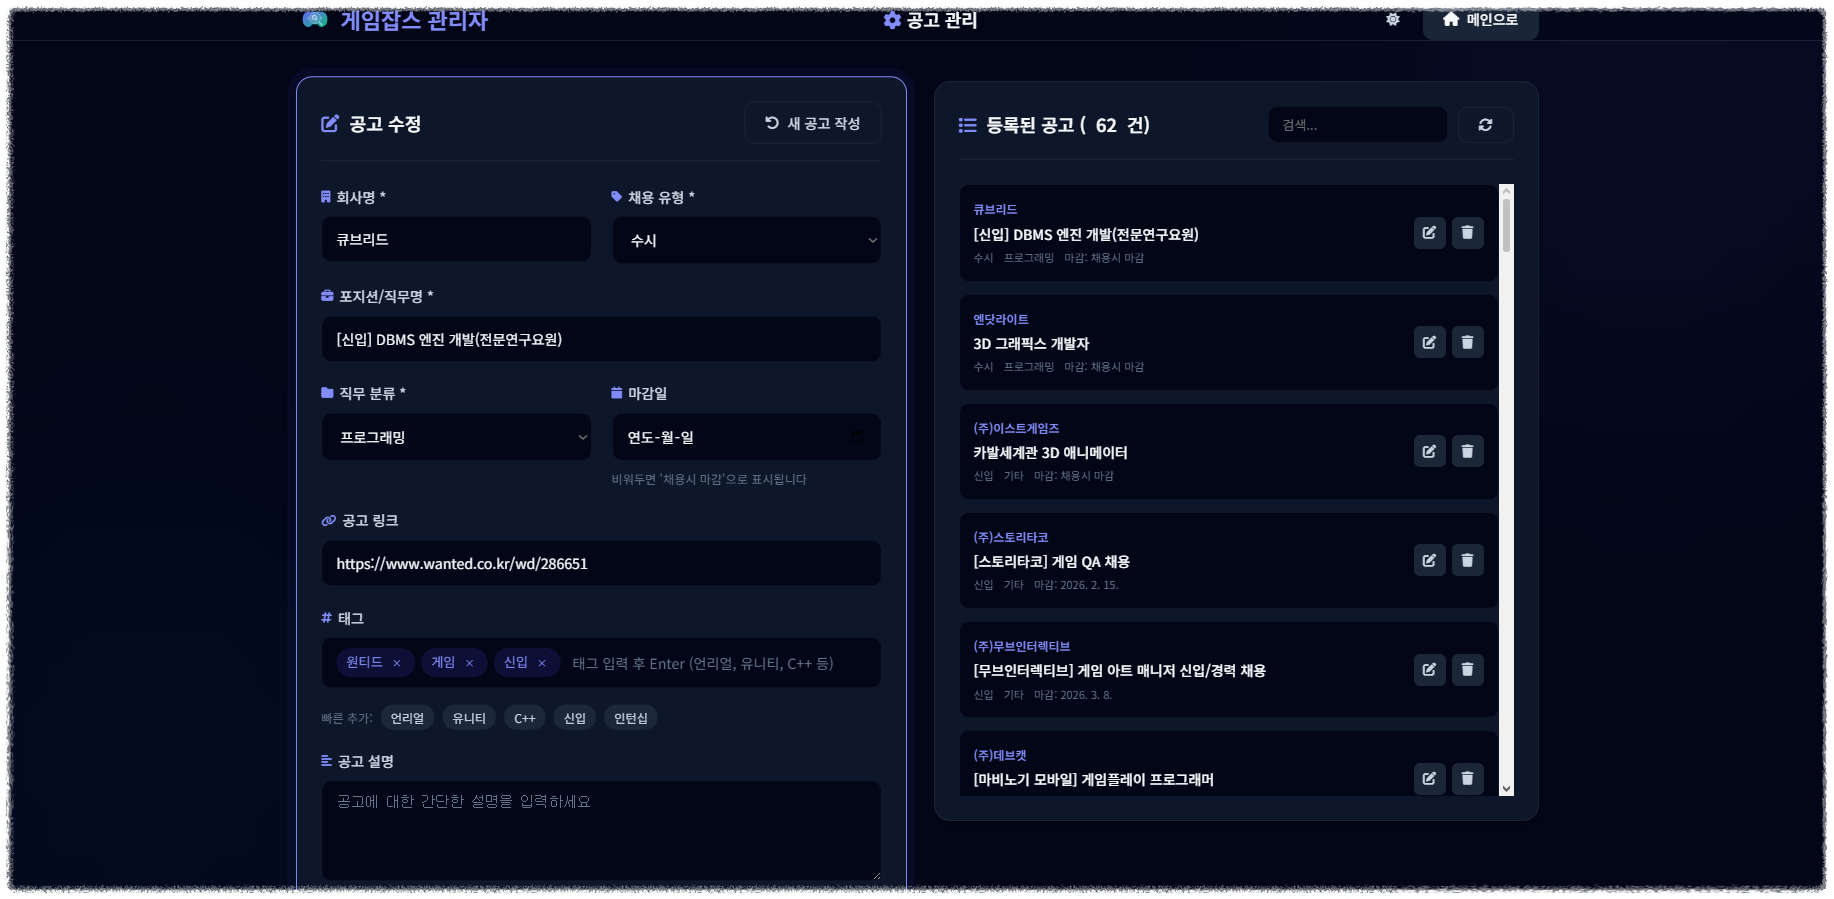
Task: Click the 공고 설명 textarea
Action: coord(601,830)
